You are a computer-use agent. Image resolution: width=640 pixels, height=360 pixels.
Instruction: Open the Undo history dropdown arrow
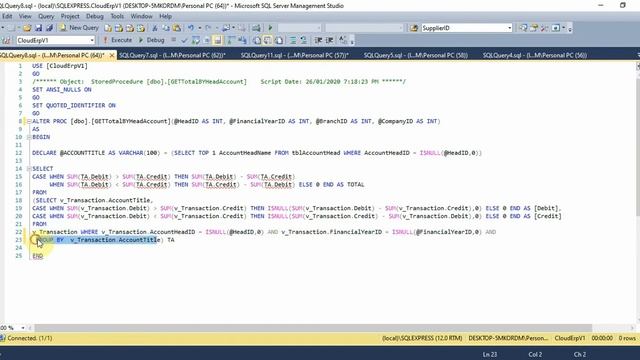click(200, 28)
